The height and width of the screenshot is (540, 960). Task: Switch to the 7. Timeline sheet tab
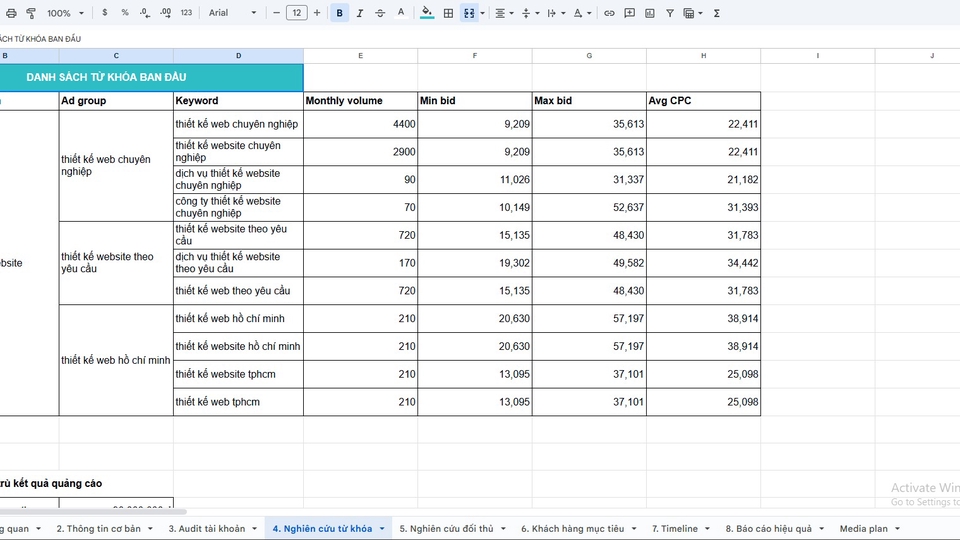(x=675, y=528)
